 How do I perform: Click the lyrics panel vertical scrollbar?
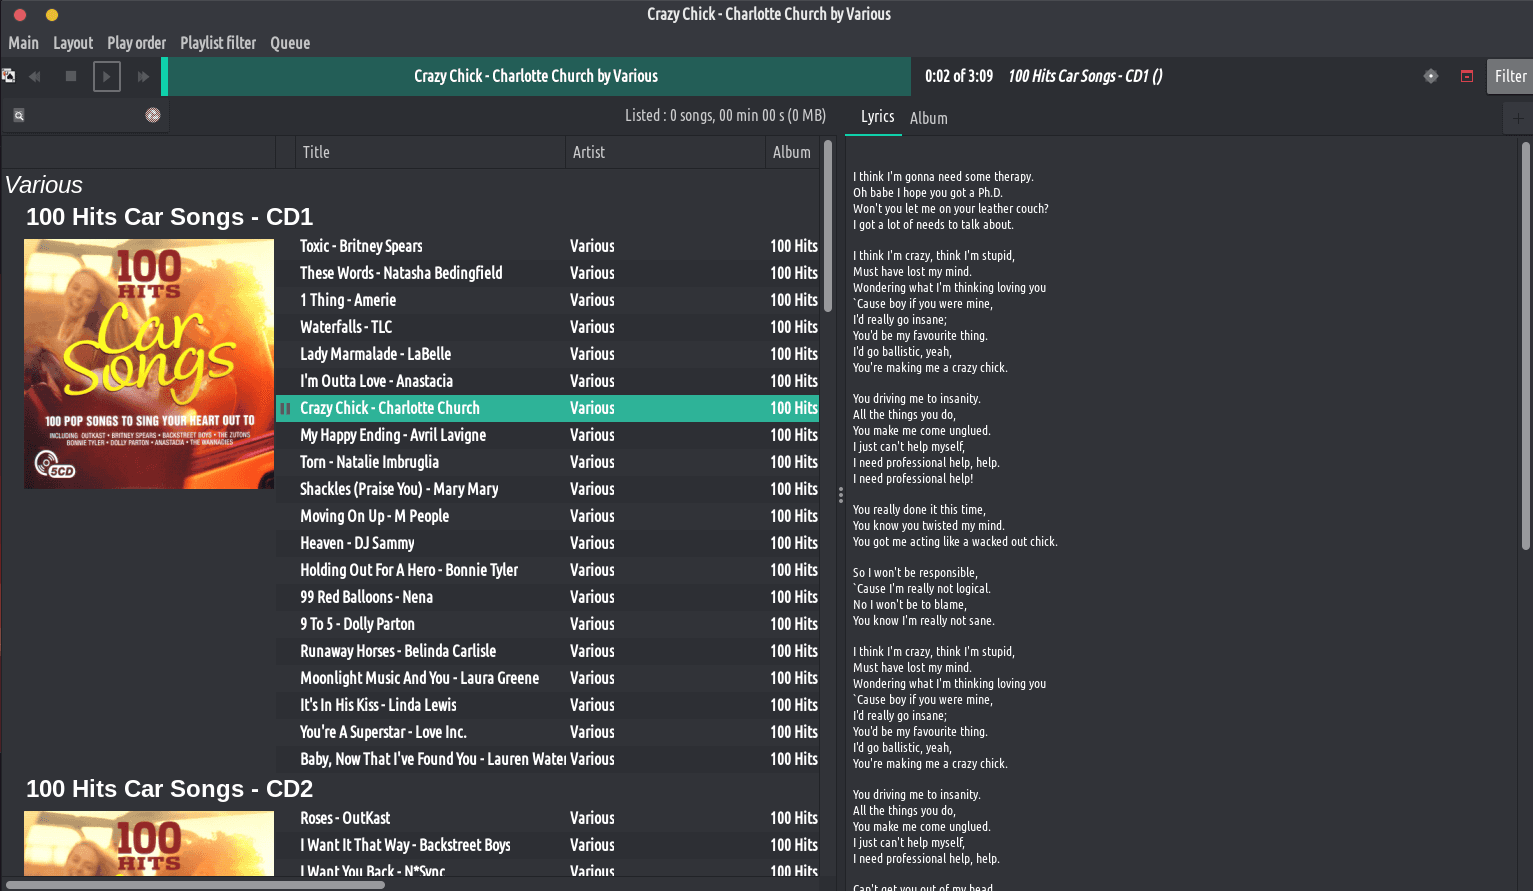[1526, 345]
